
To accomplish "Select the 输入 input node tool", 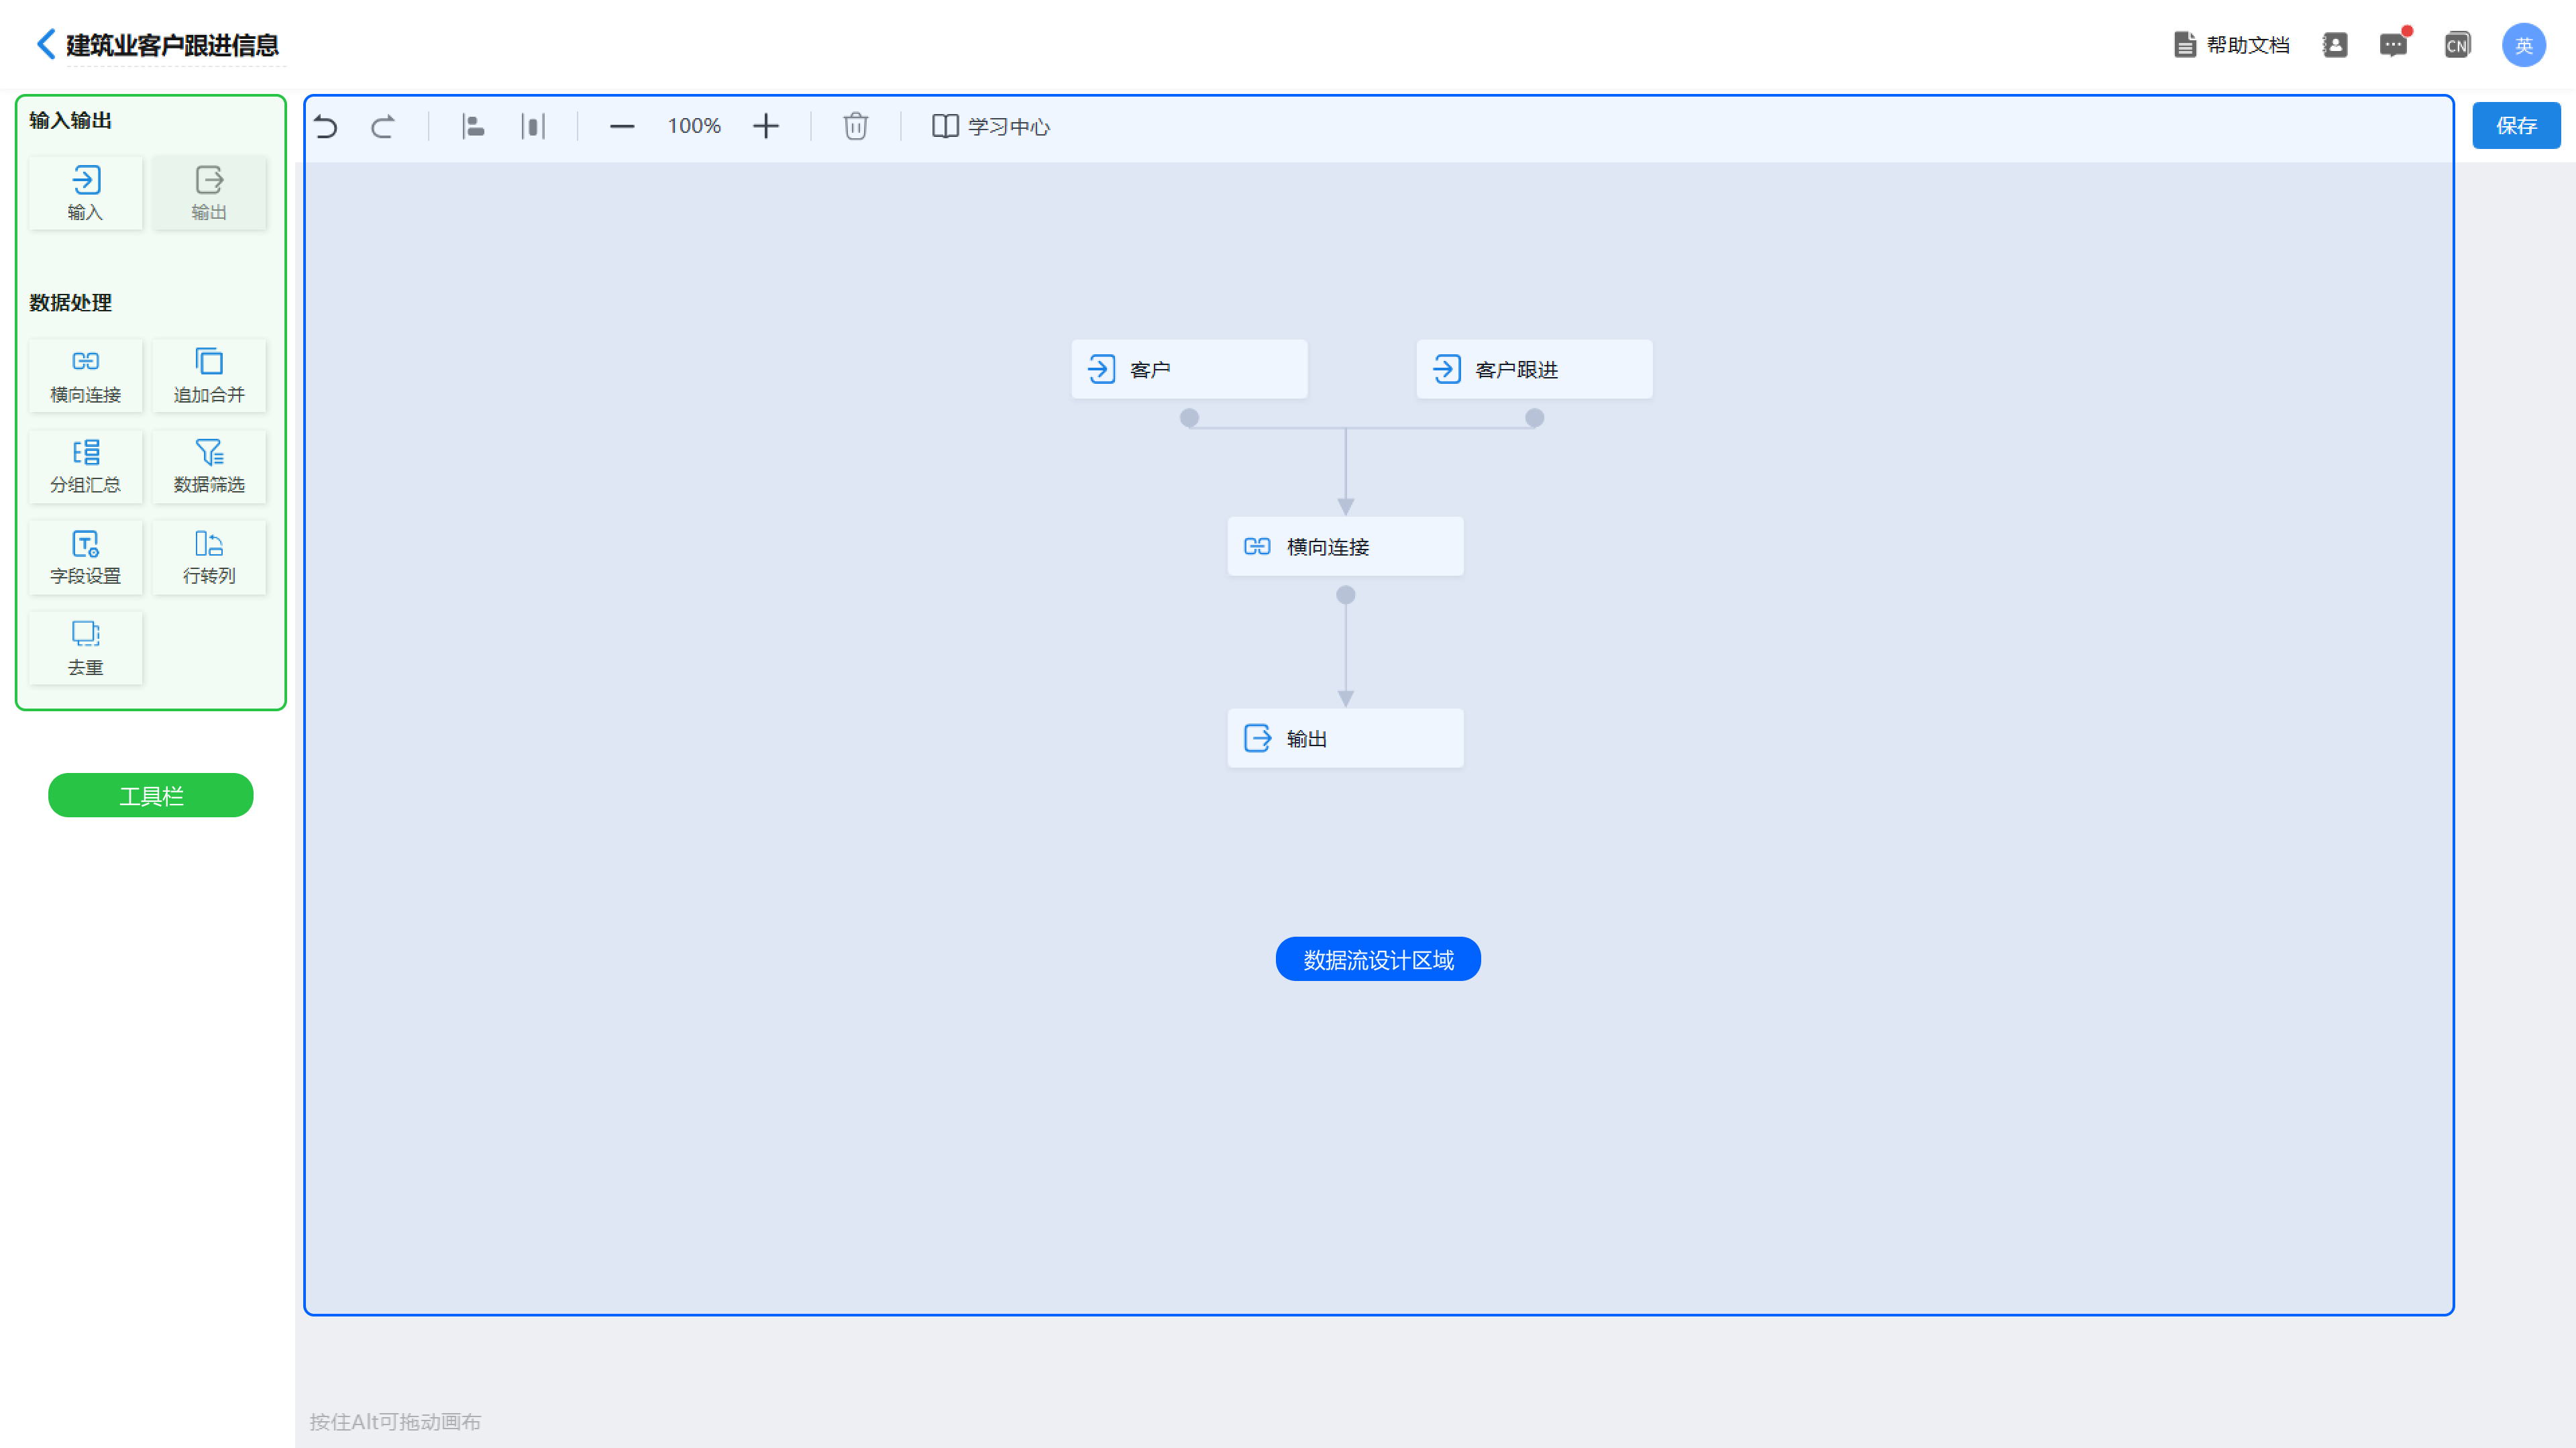I will (86, 193).
